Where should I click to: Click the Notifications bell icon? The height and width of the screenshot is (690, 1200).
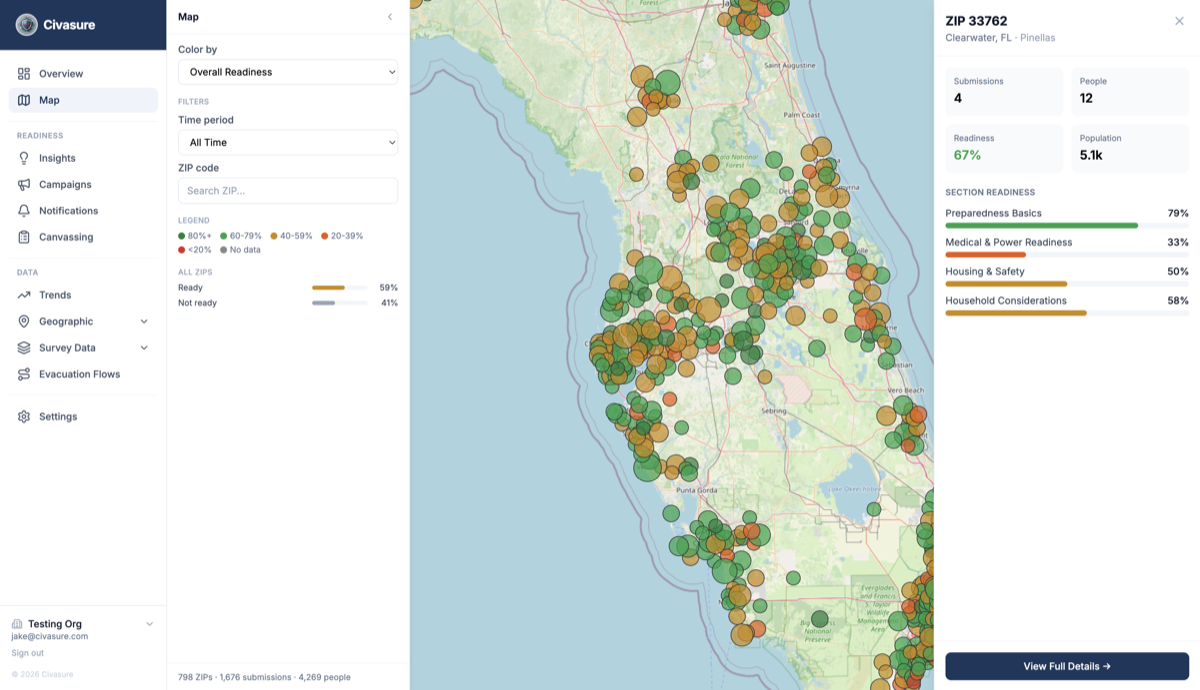pyautogui.click(x=22, y=210)
